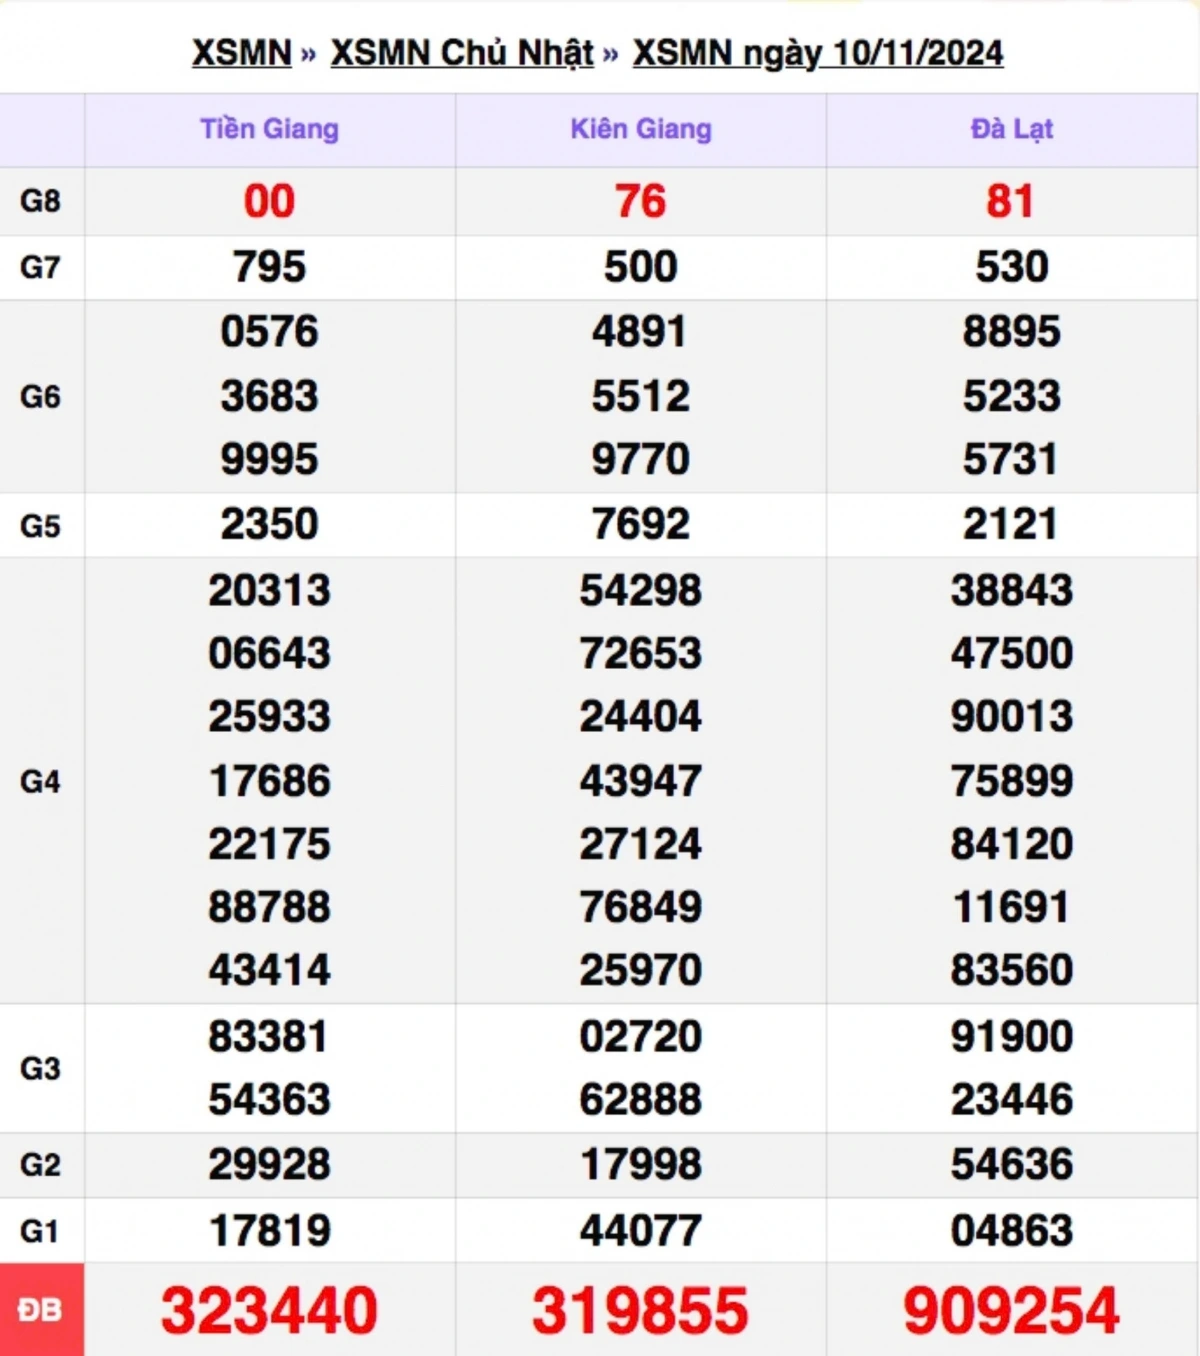The height and width of the screenshot is (1356, 1200).
Task: Click the red ĐB row label
Action: pyautogui.click(x=41, y=1310)
